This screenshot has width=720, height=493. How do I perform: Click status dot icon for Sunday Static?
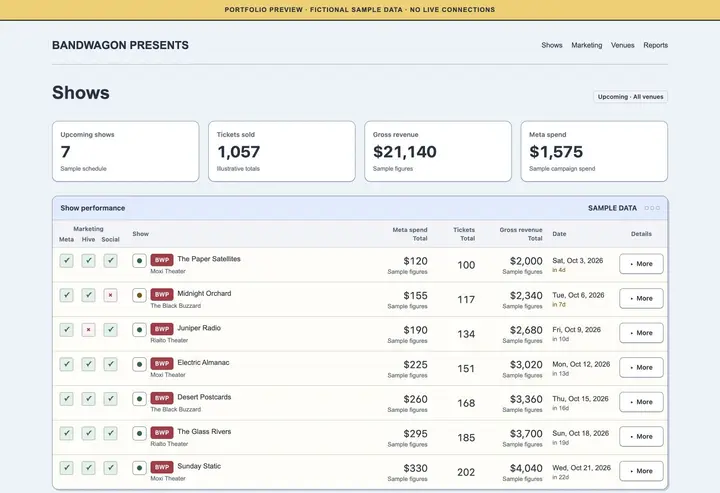click(139, 468)
